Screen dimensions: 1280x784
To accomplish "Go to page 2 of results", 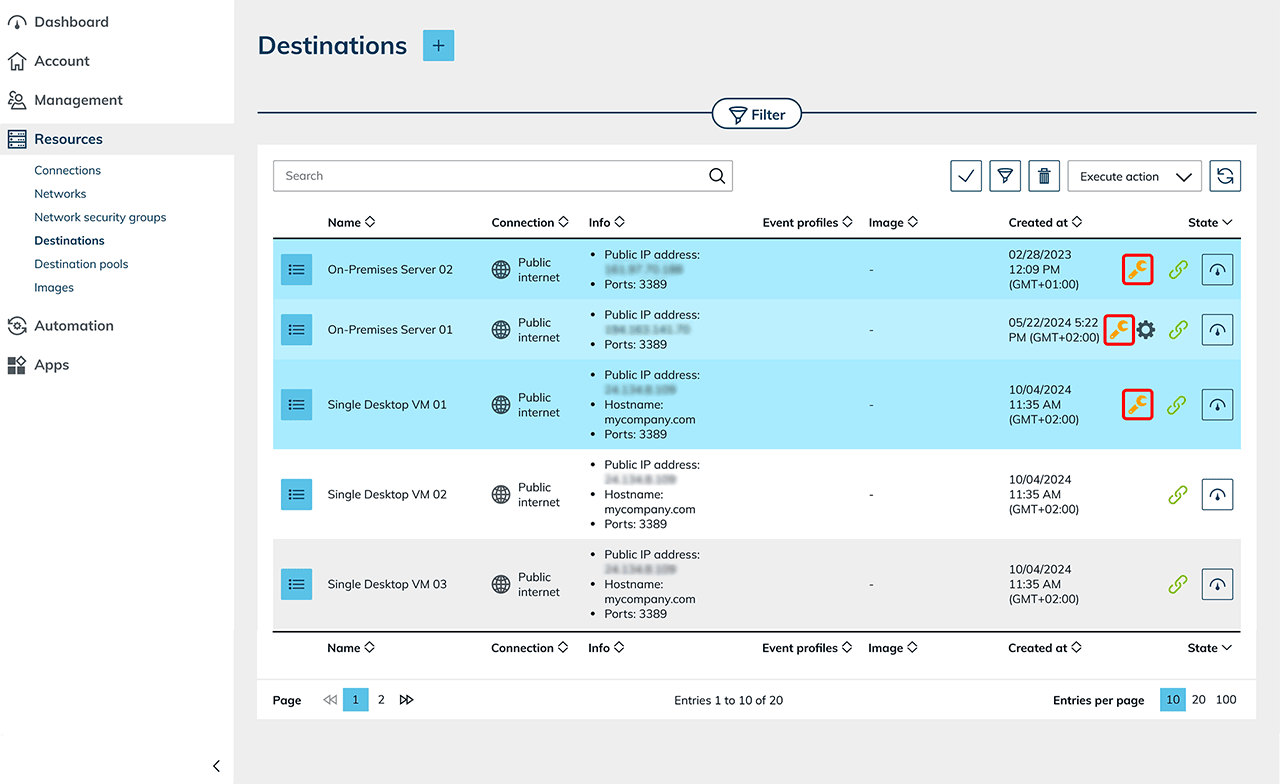I will pyautogui.click(x=381, y=700).
